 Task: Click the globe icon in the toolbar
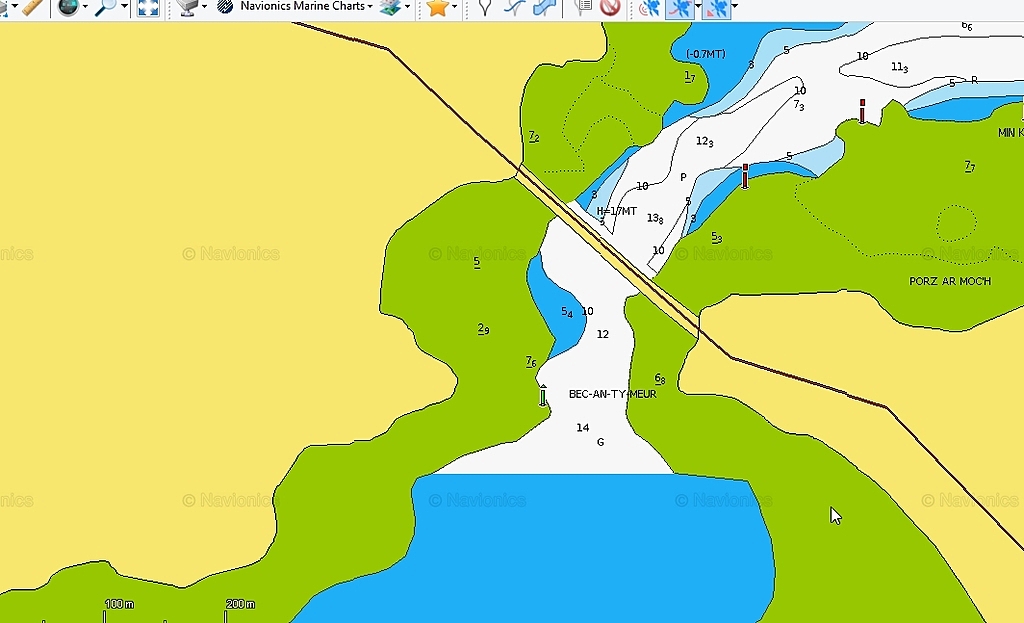click(x=68, y=7)
